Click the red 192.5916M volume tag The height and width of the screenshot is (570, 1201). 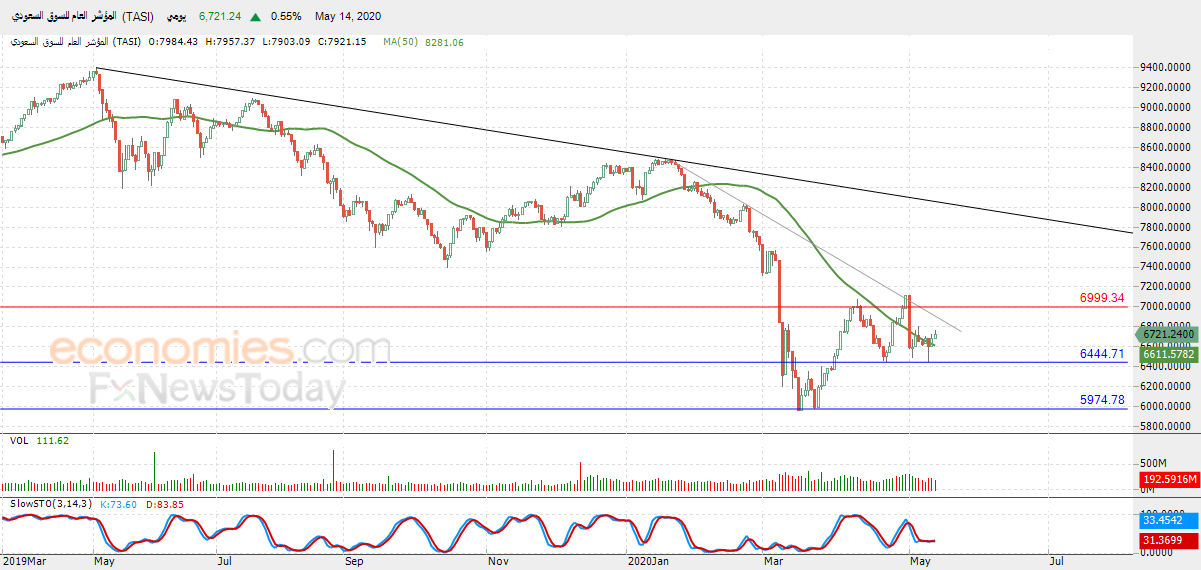click(x=1169, y=480)
